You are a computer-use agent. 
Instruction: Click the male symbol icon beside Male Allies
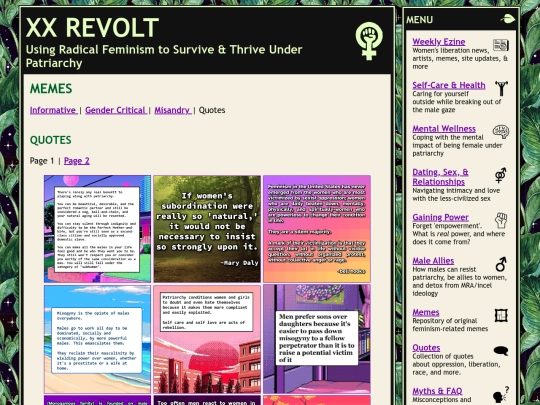501,264
